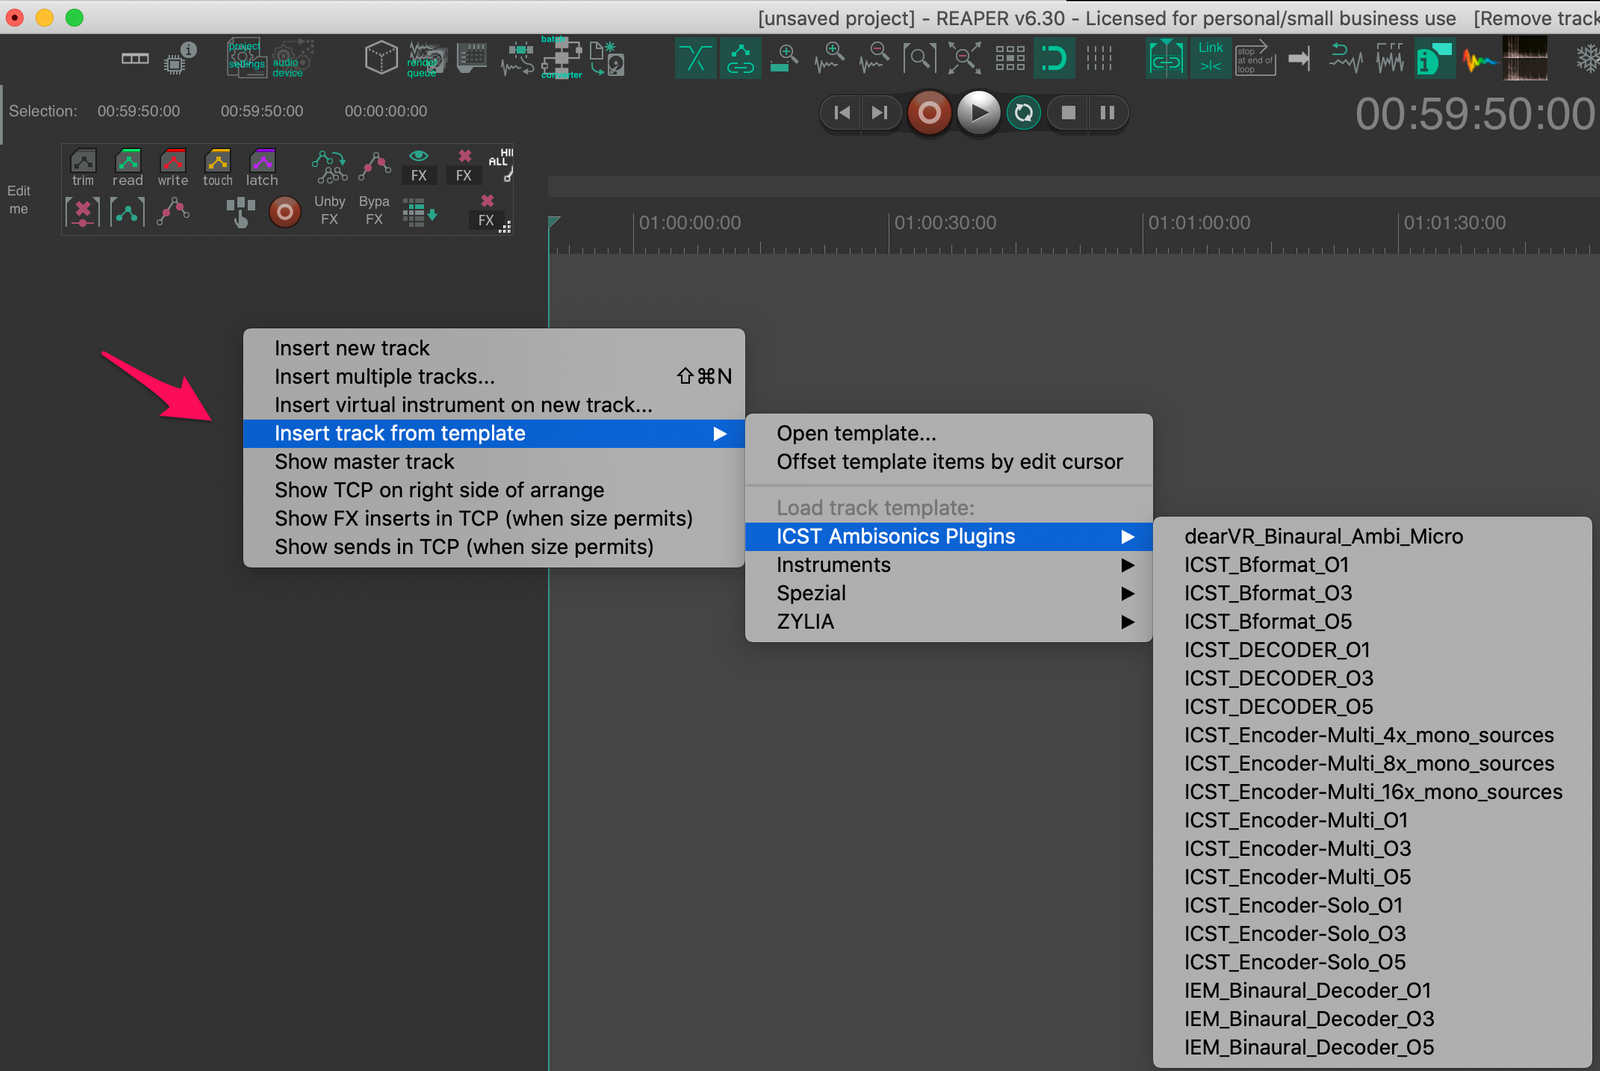Choose Show master track menu entry
This screenshot has width=1600, height=1071.
click(365, 462)
